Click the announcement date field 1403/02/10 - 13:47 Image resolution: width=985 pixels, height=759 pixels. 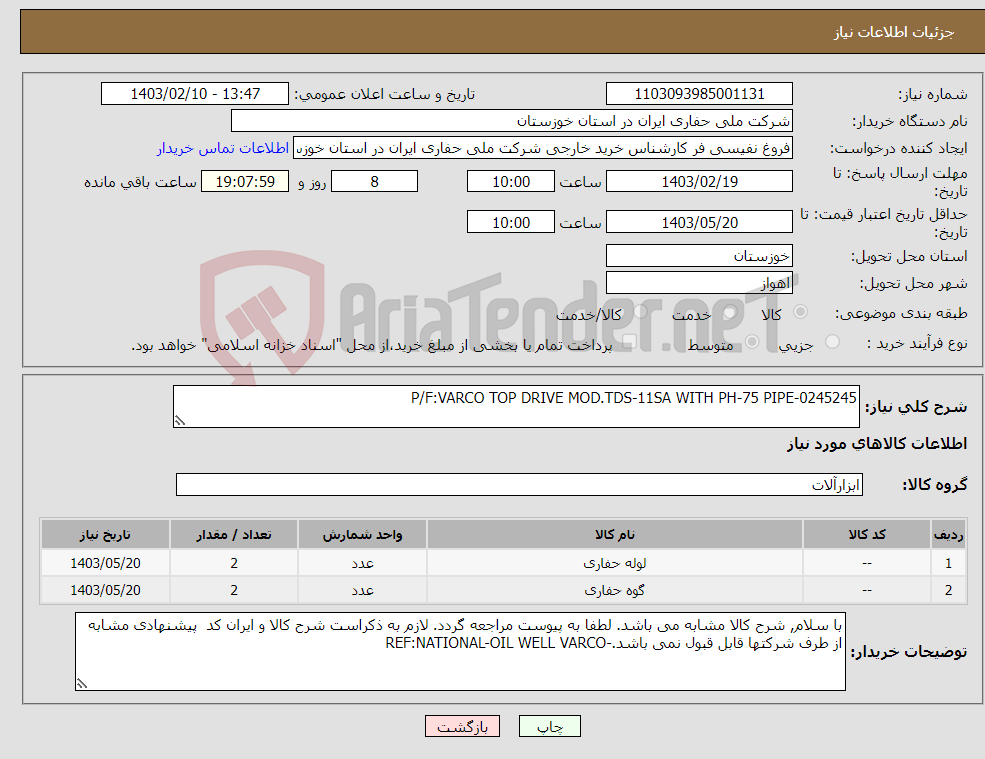pyautogui.click(x=195, y=94)
